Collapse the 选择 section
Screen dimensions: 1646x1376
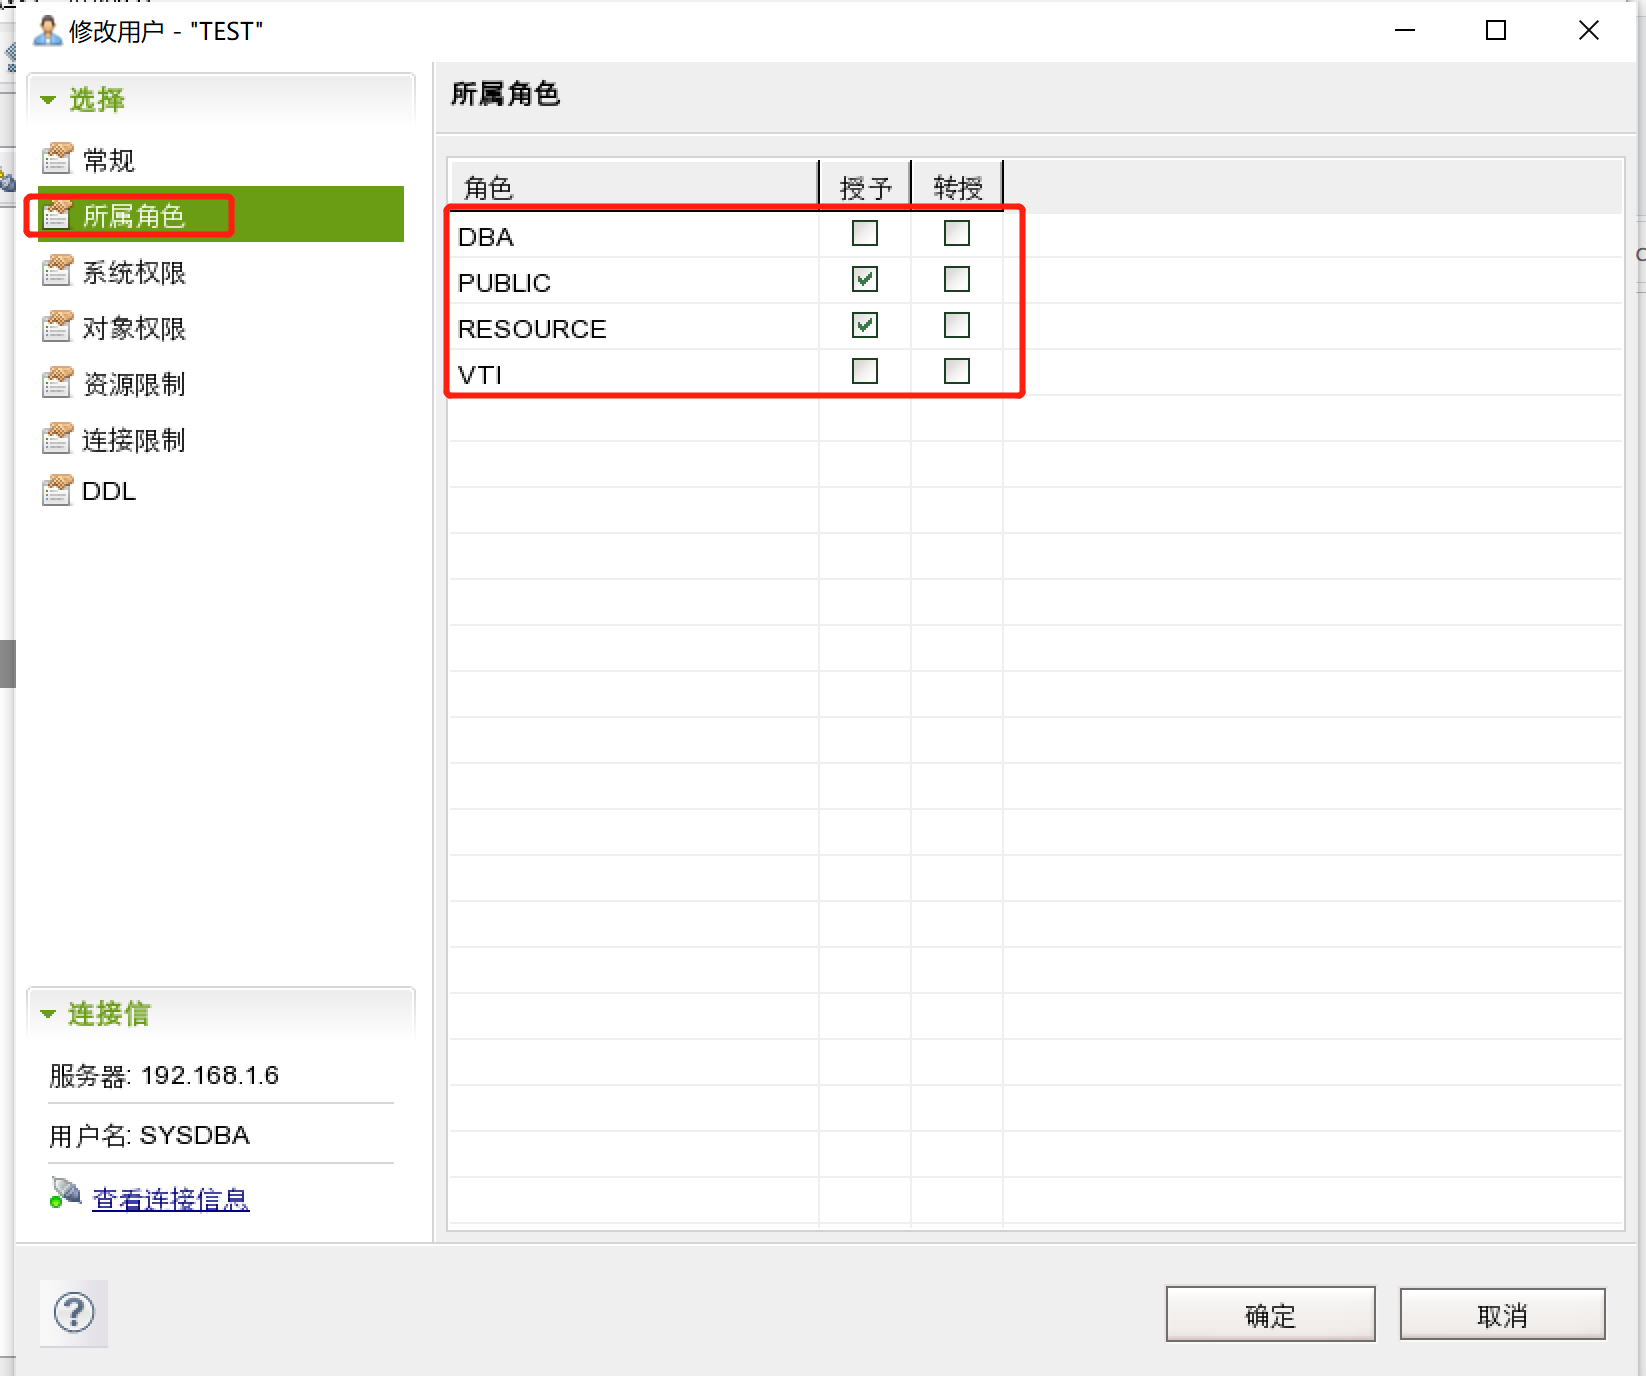coord(46,99)
